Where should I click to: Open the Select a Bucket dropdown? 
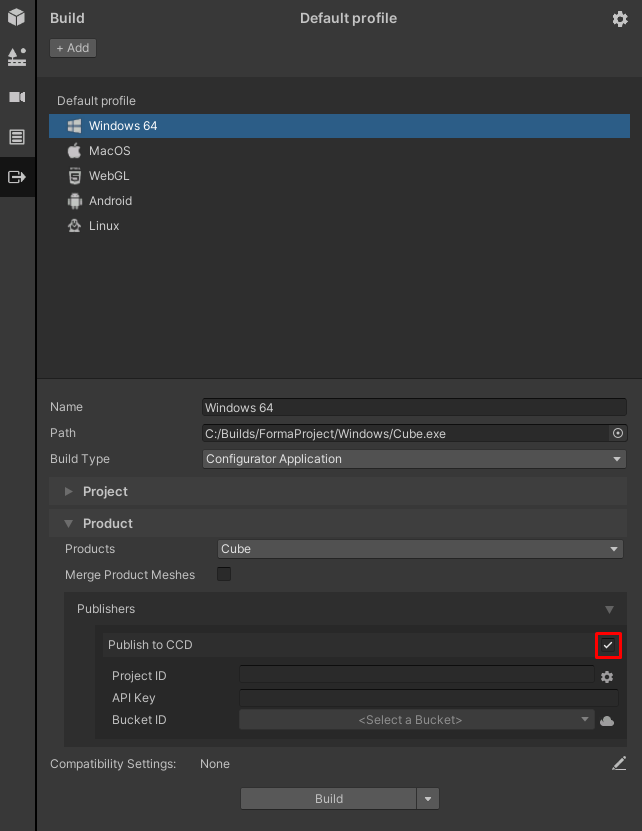pos(416,720)
